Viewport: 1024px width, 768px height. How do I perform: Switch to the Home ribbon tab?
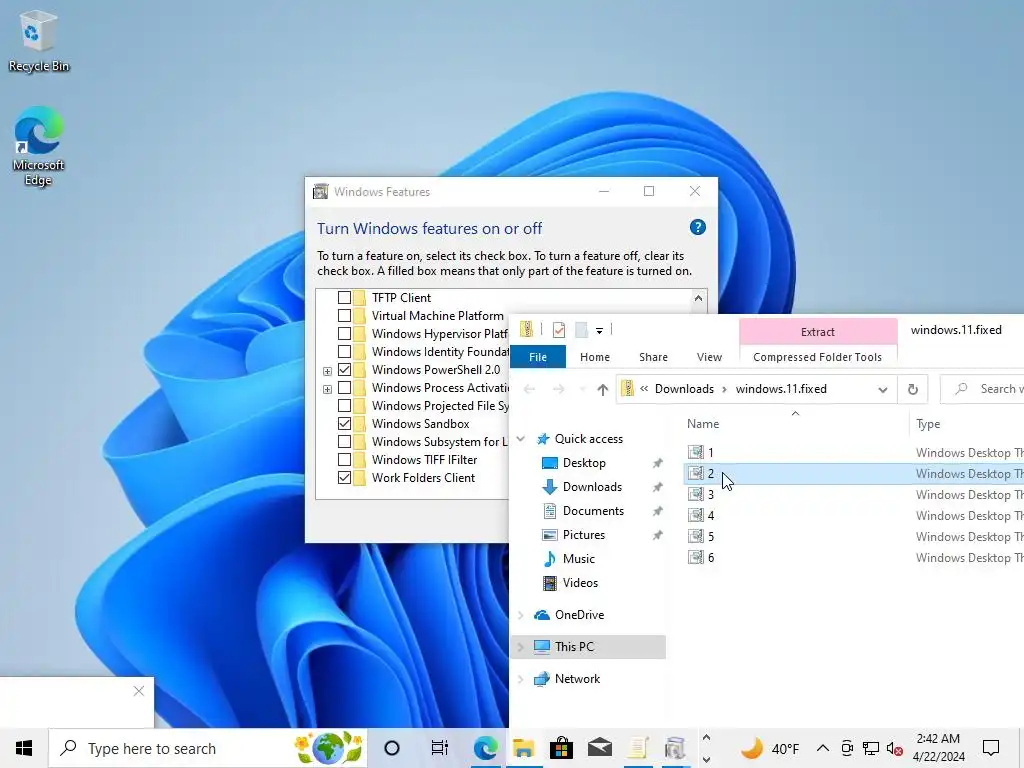tap(594, 357)
